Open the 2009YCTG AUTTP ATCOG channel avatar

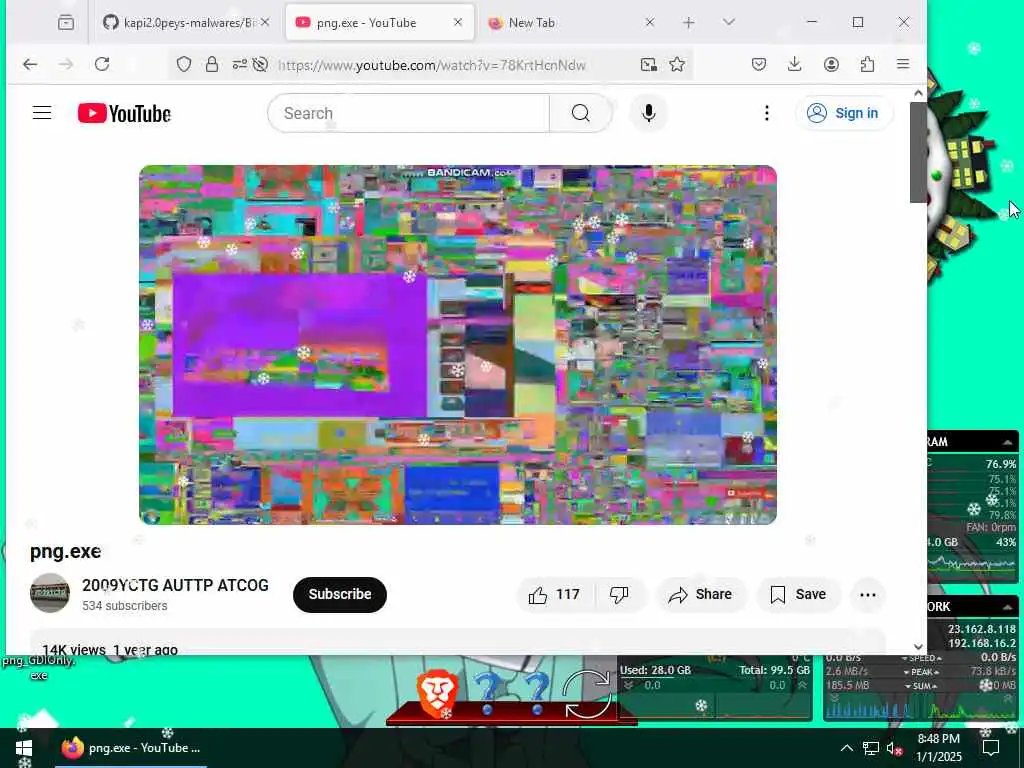click(x=50, y=593)
